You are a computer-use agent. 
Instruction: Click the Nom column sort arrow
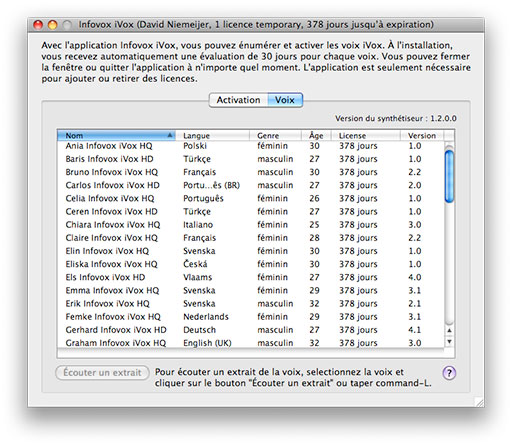tap(170, 135)
